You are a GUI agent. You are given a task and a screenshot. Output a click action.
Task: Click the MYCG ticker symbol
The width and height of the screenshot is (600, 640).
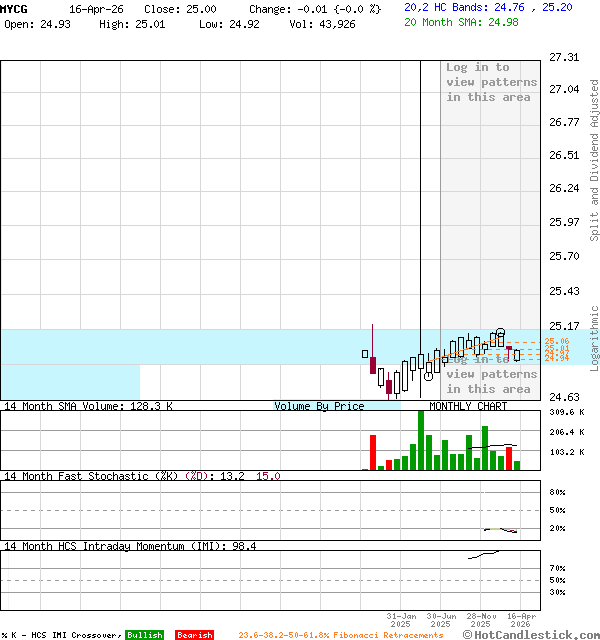tap(15, 9)
